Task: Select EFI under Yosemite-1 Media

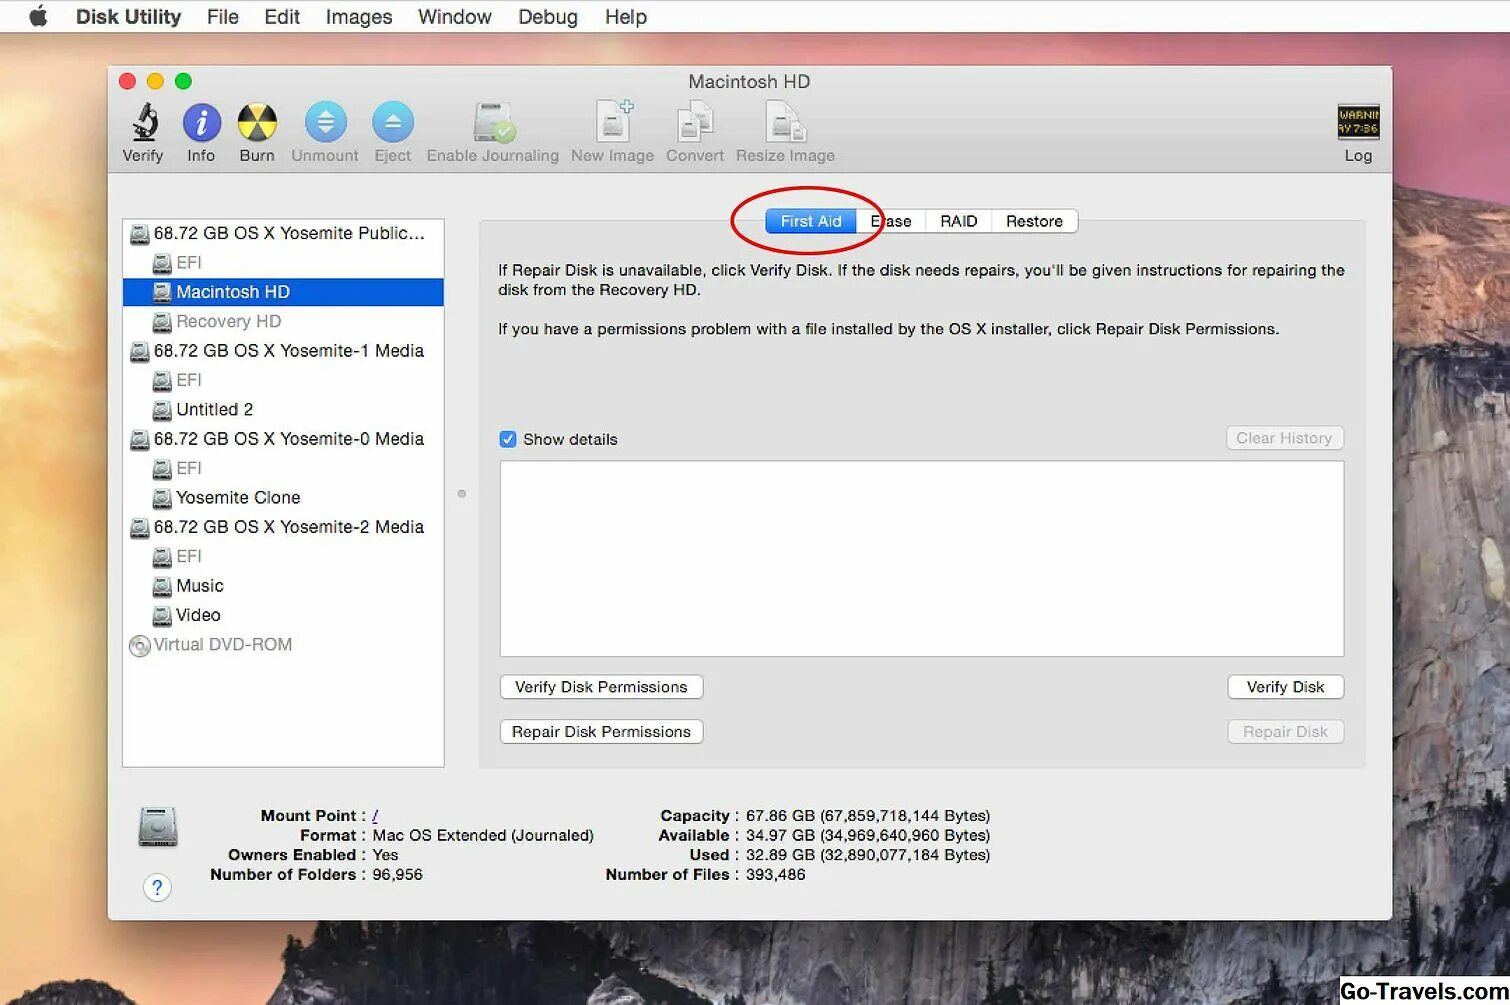Action: (283, 380)
